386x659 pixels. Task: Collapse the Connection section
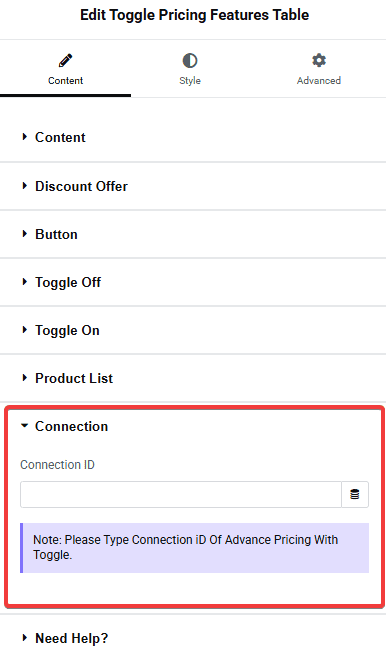point(193,426)
